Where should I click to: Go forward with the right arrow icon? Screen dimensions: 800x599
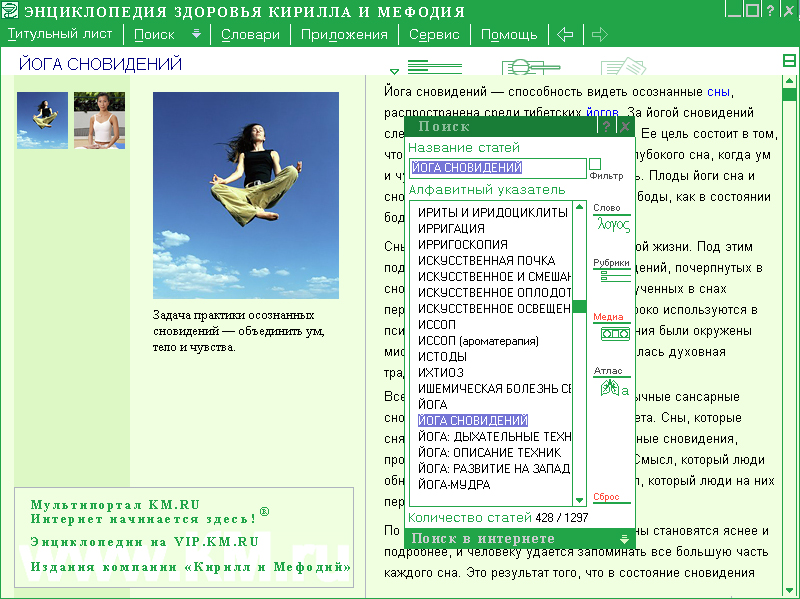click(x=599, y=35)
